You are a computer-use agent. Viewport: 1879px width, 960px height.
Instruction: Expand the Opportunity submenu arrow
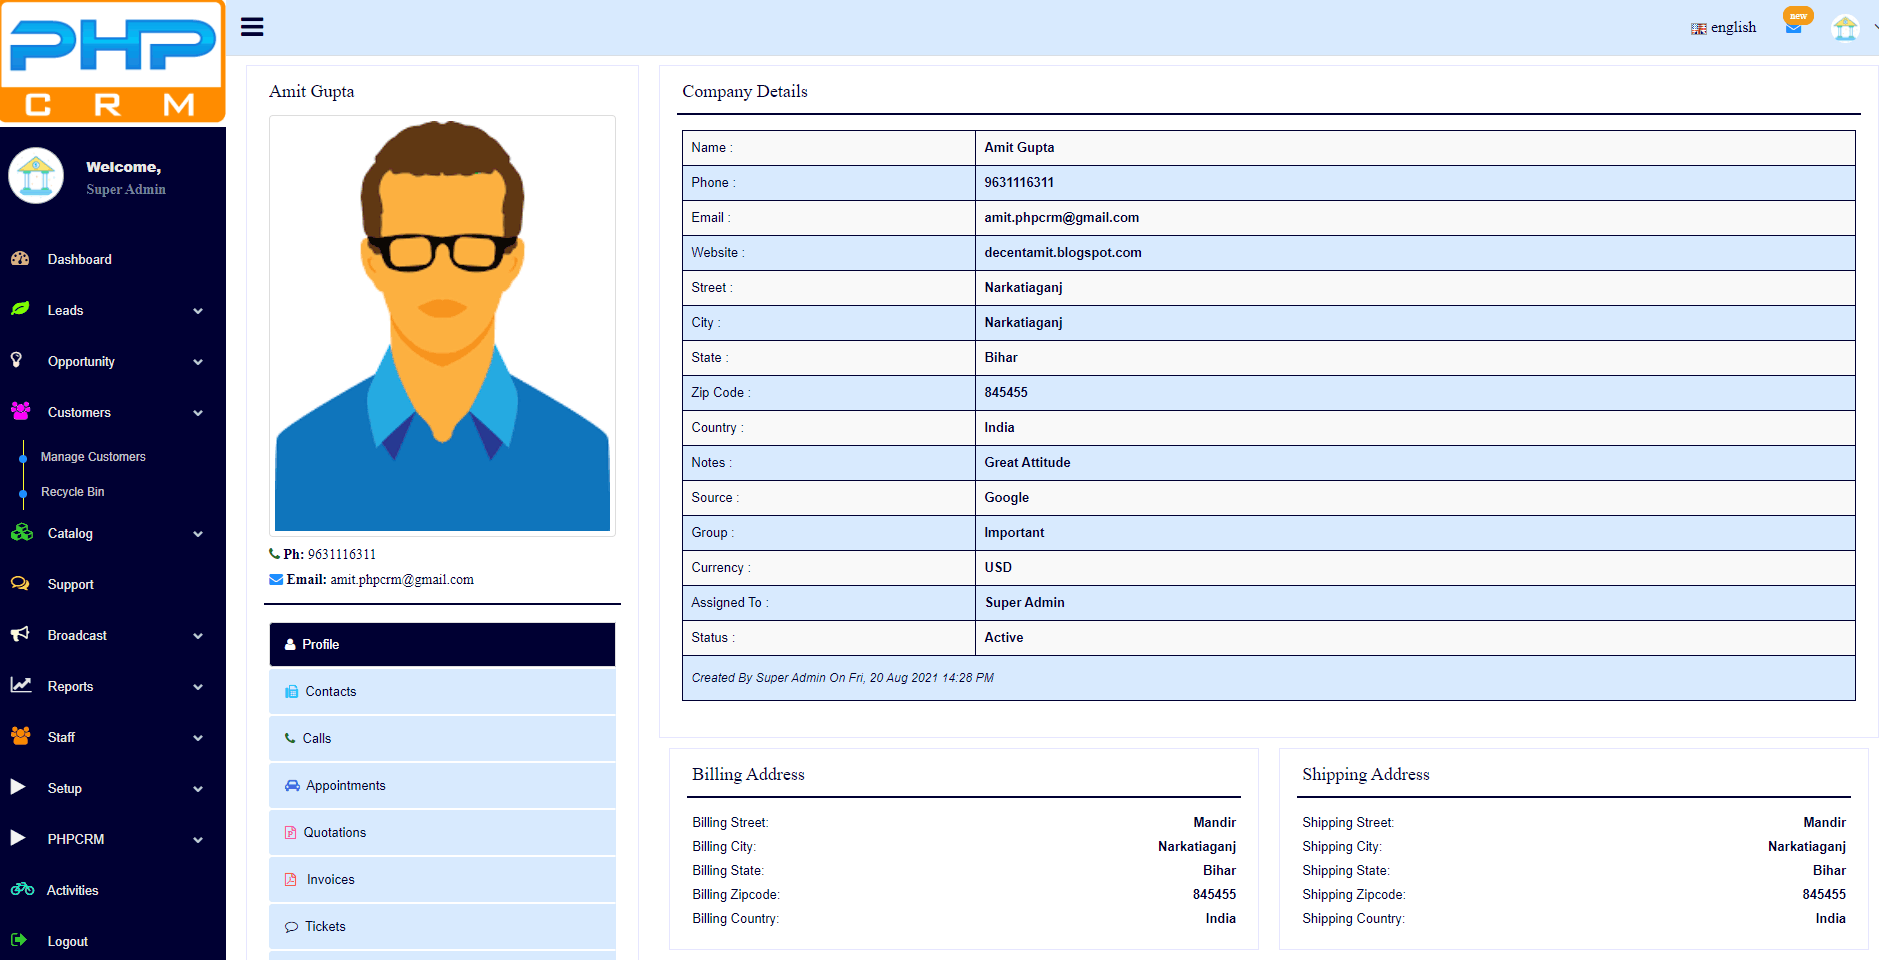(198, 362)
